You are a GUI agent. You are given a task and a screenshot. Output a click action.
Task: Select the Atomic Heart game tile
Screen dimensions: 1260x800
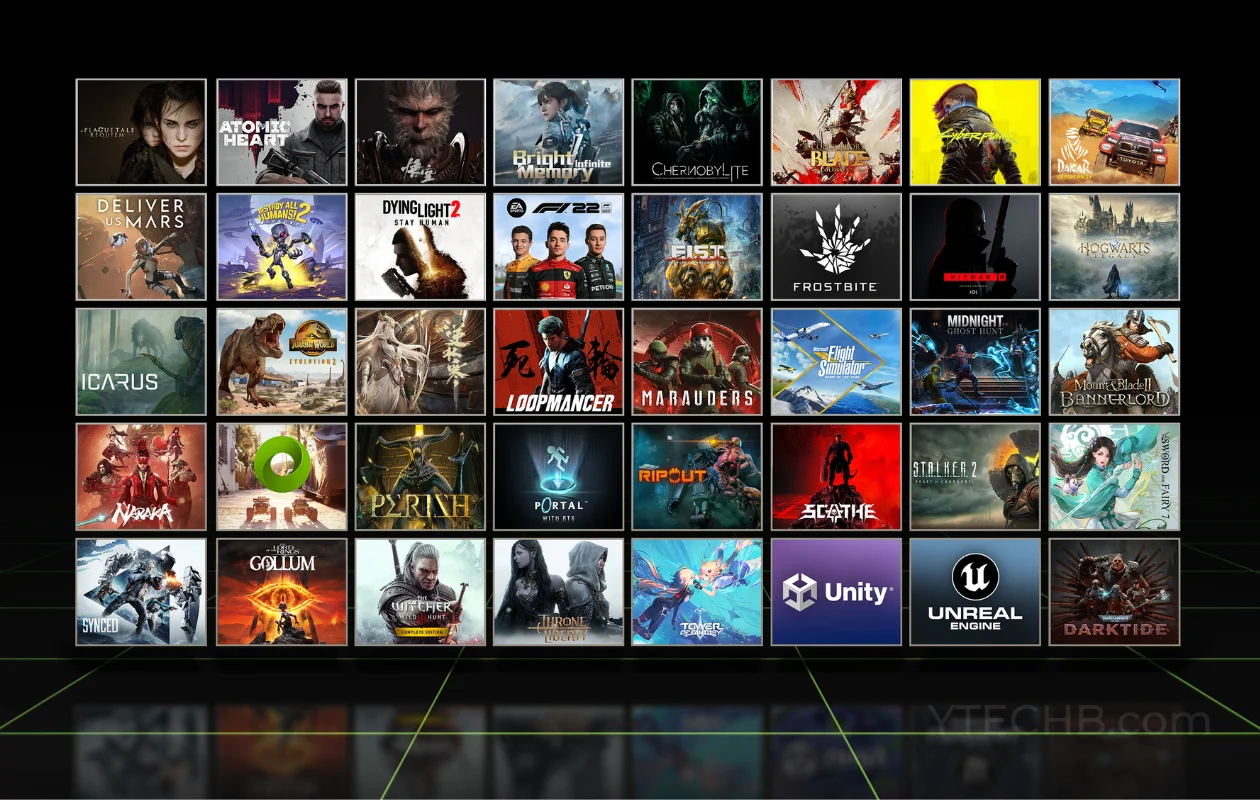[282, 132]
